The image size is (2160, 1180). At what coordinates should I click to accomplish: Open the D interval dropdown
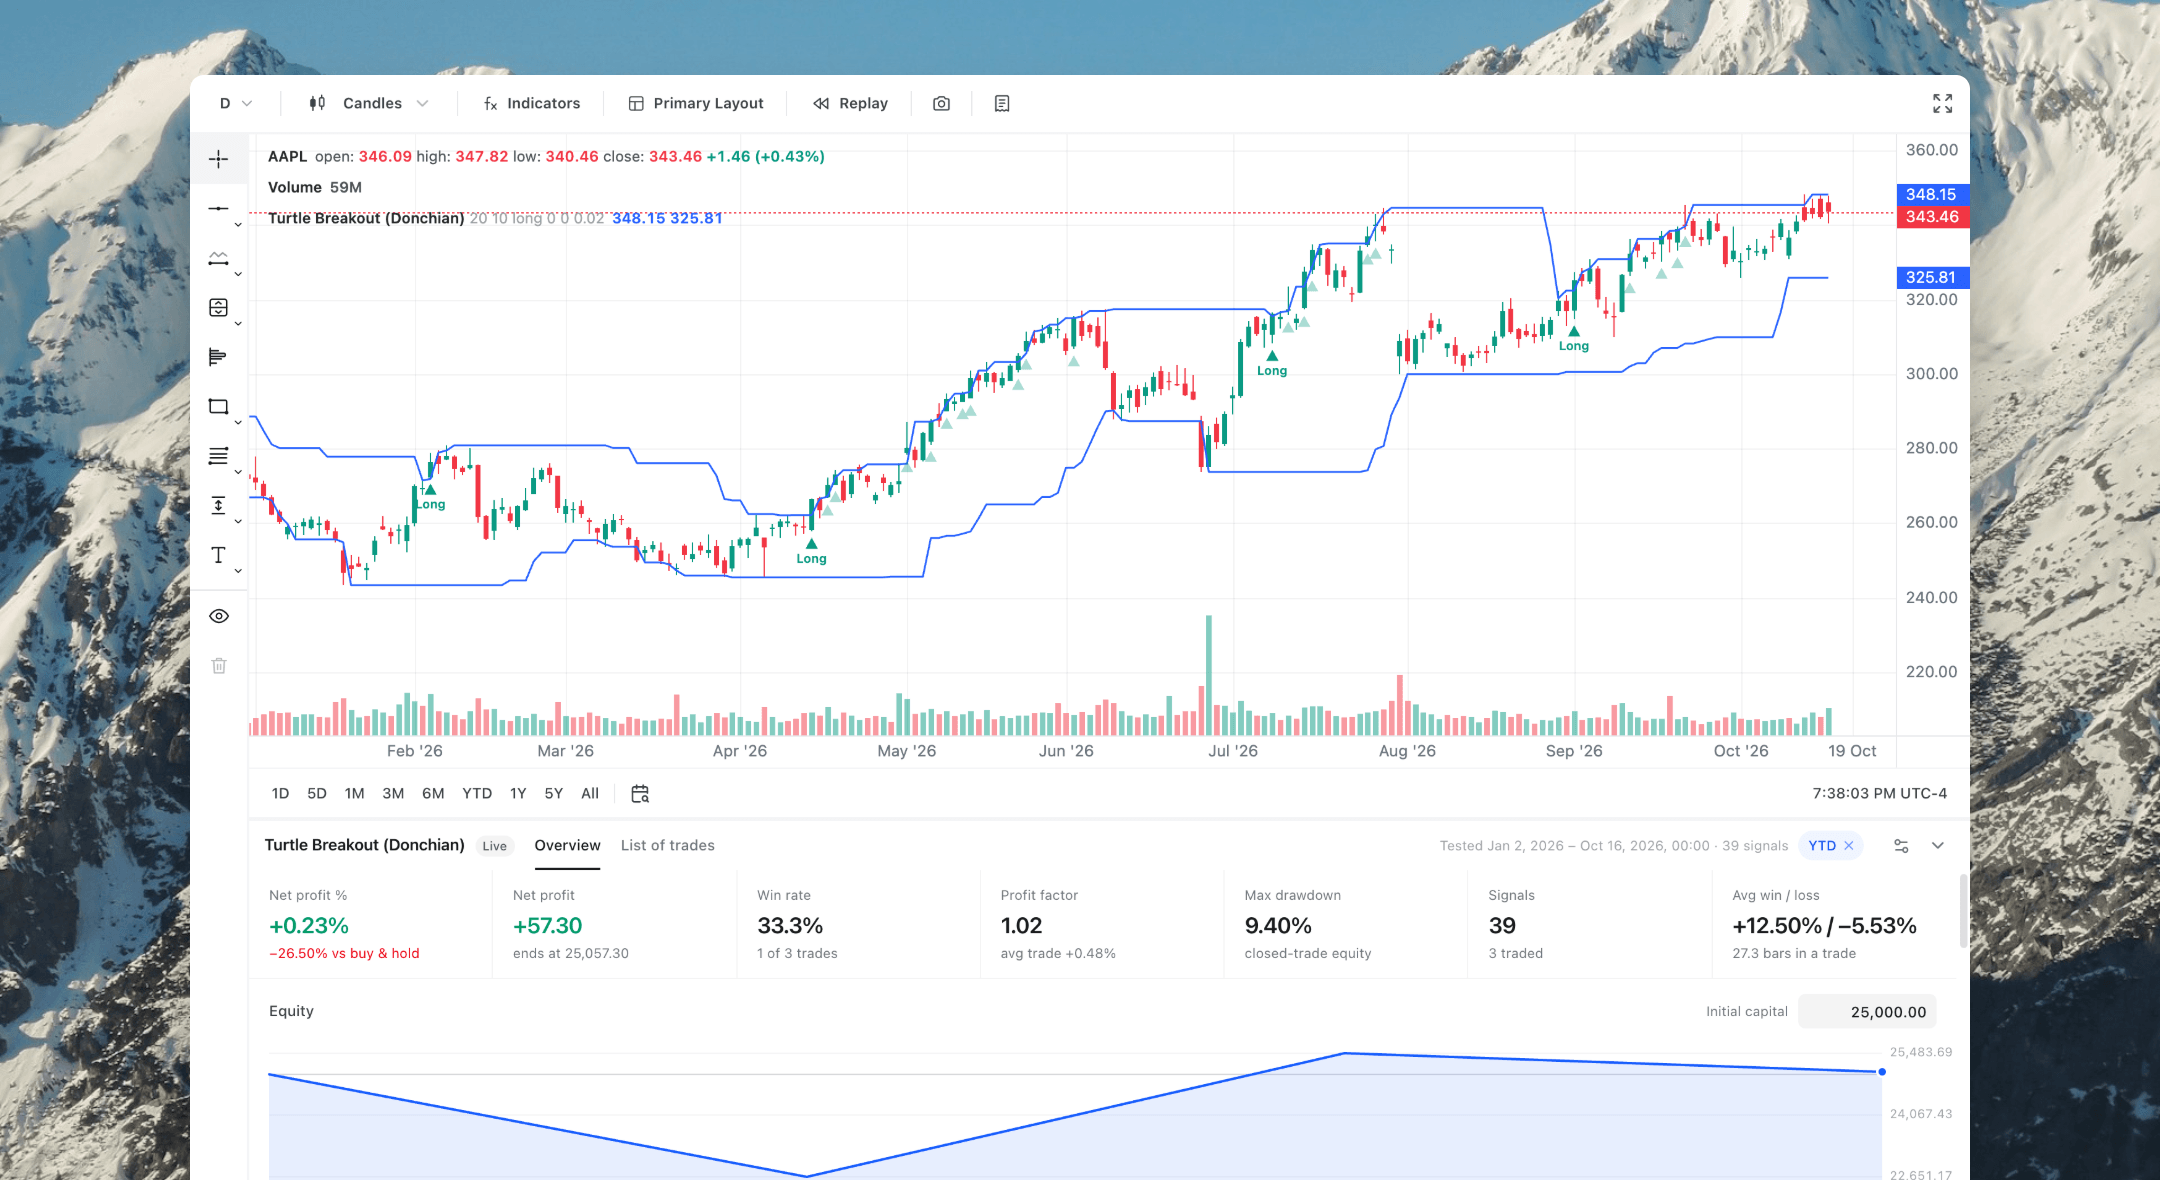236,103
